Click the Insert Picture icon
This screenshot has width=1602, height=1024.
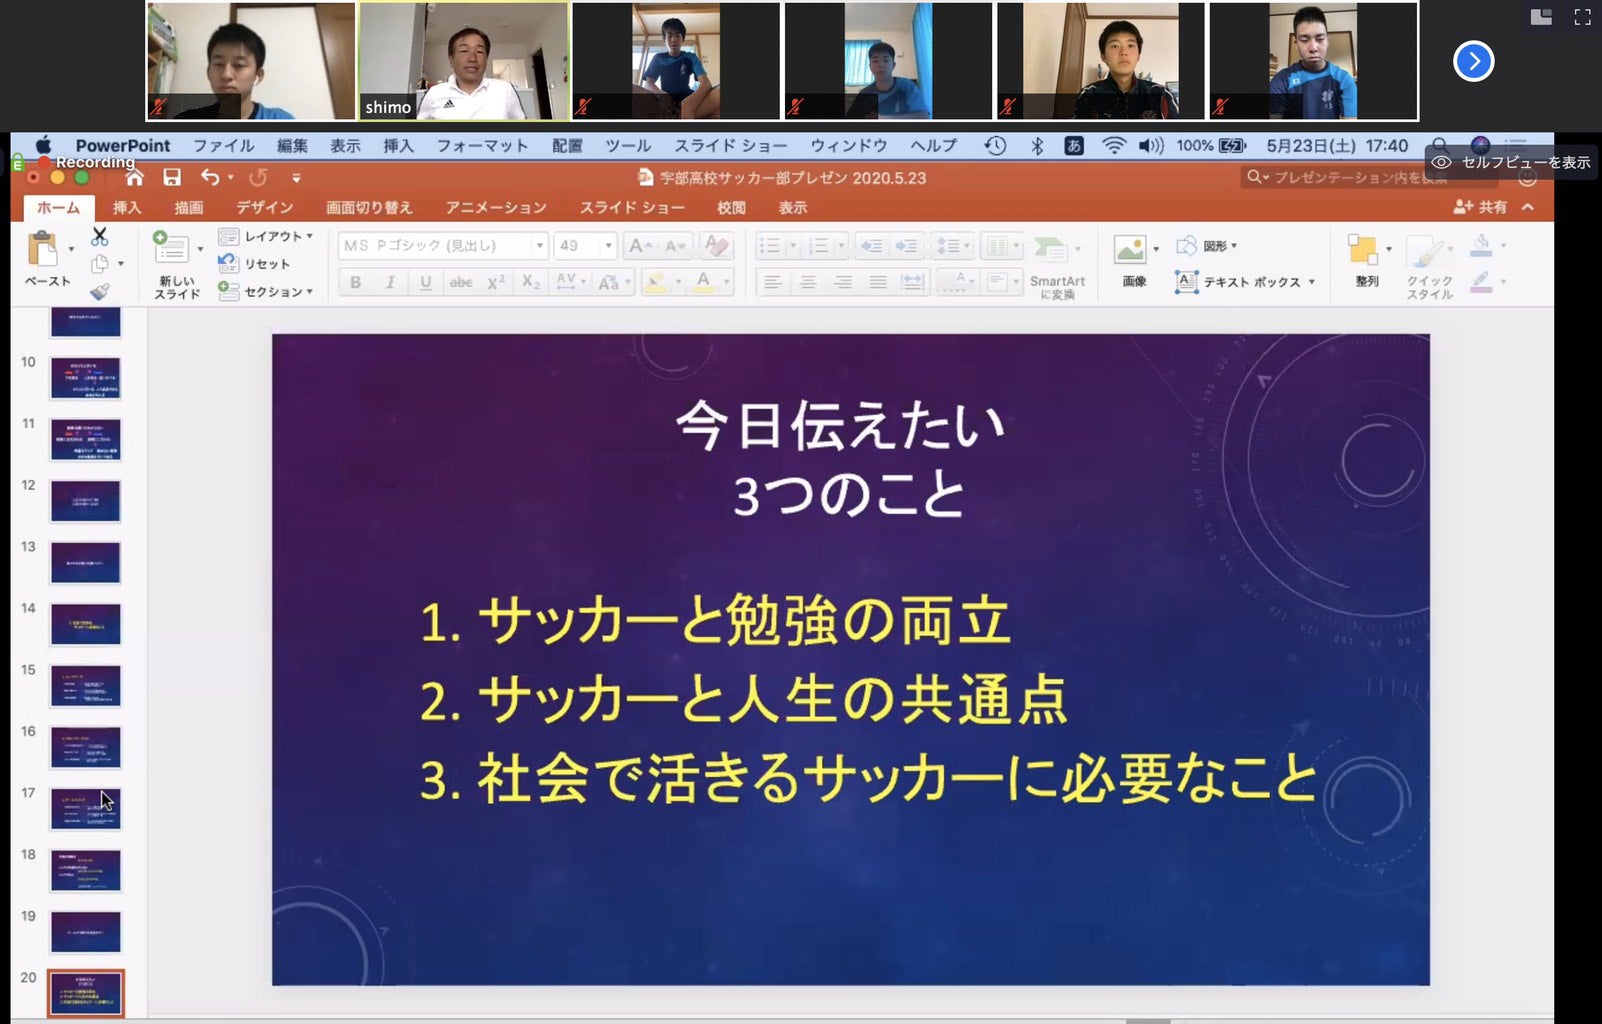pyautogui.click(x=1130, y=250)
